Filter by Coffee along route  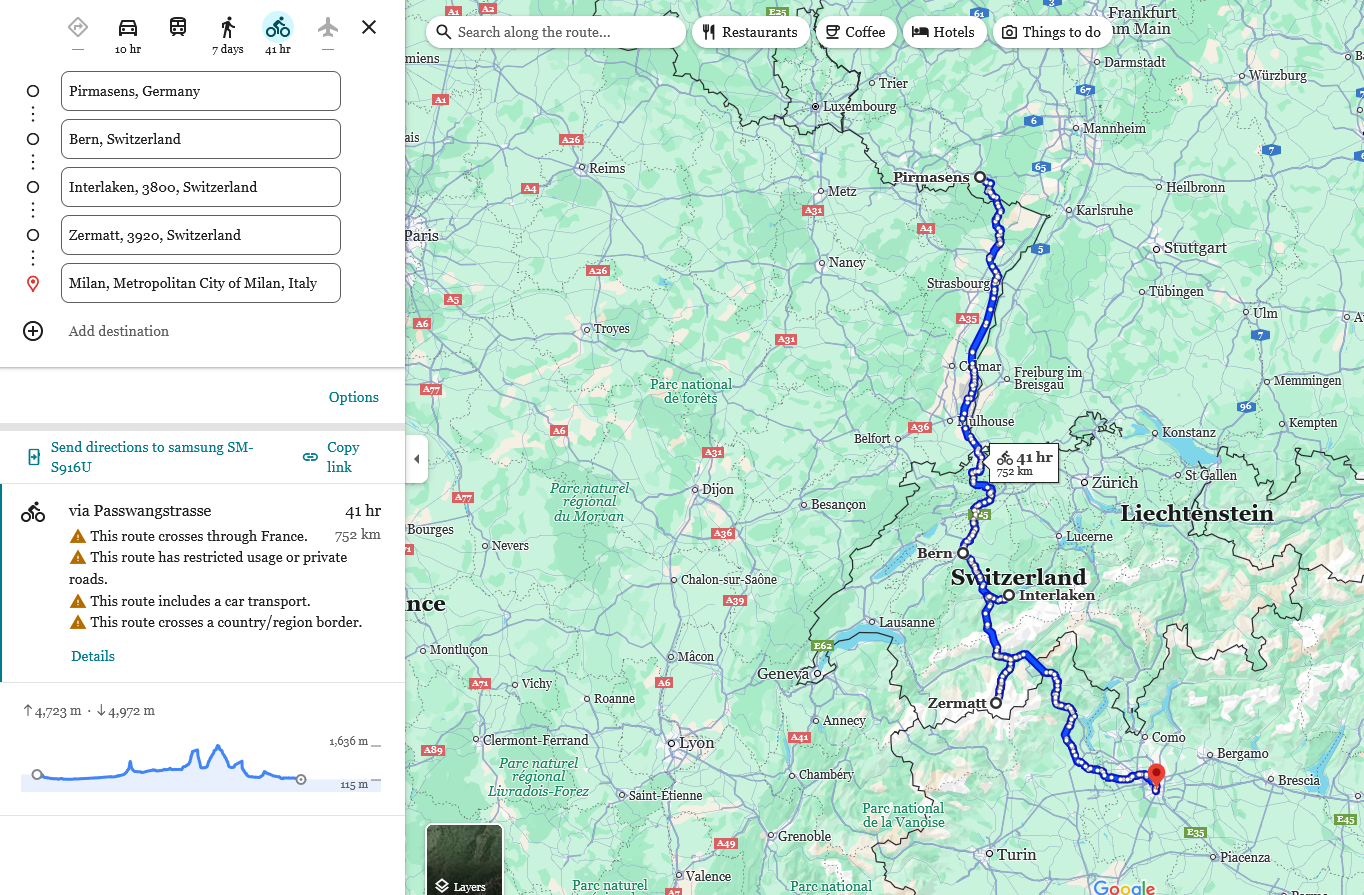click(x=855, y=32)
